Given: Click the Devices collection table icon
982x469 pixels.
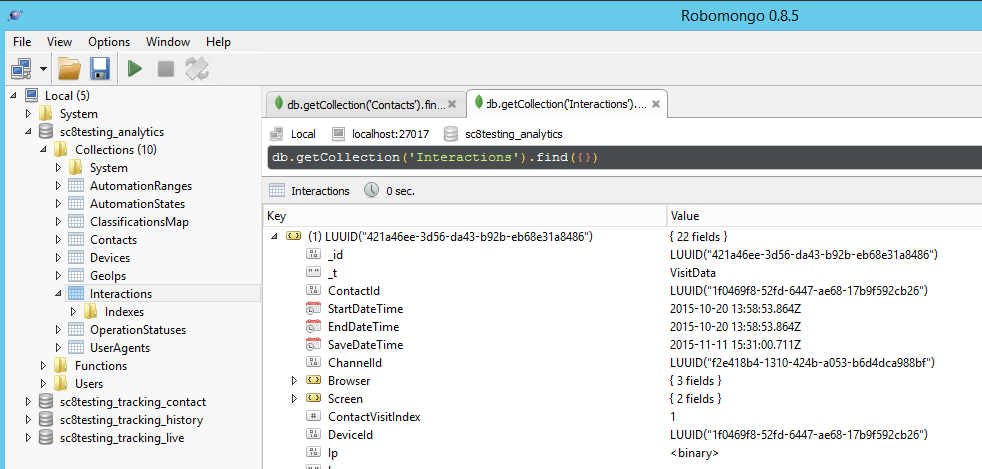Looking at the screenshot, I should [x=76, y=257].
